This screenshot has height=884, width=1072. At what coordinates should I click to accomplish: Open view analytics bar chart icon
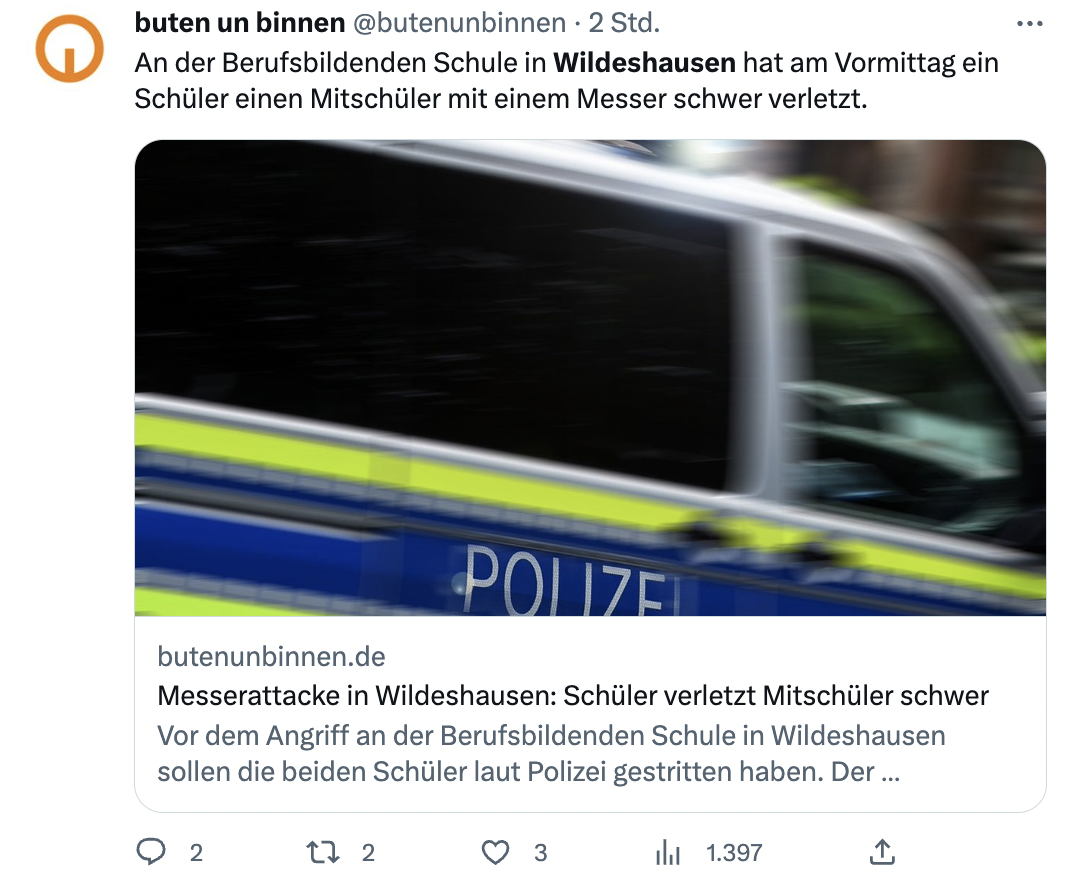[x=668, y=853]
